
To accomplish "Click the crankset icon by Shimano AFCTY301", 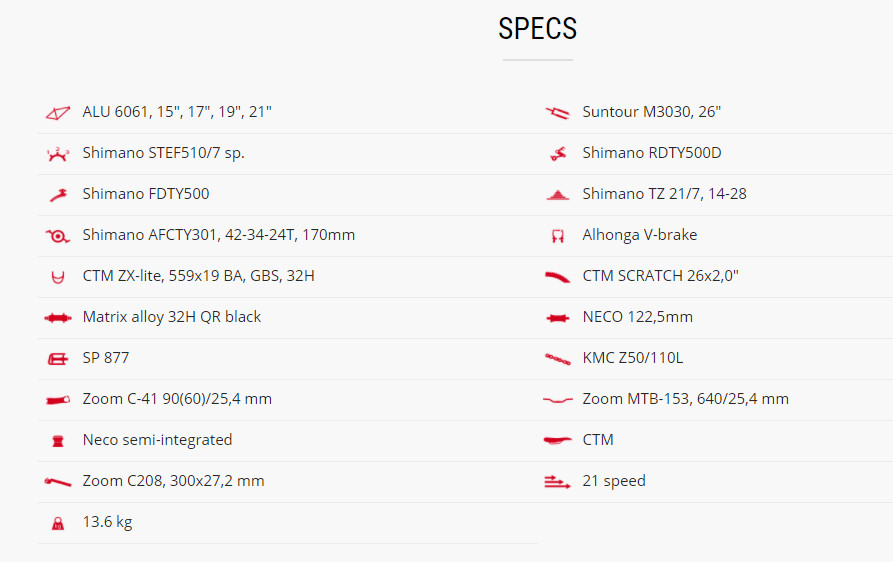I will (58, 236).
